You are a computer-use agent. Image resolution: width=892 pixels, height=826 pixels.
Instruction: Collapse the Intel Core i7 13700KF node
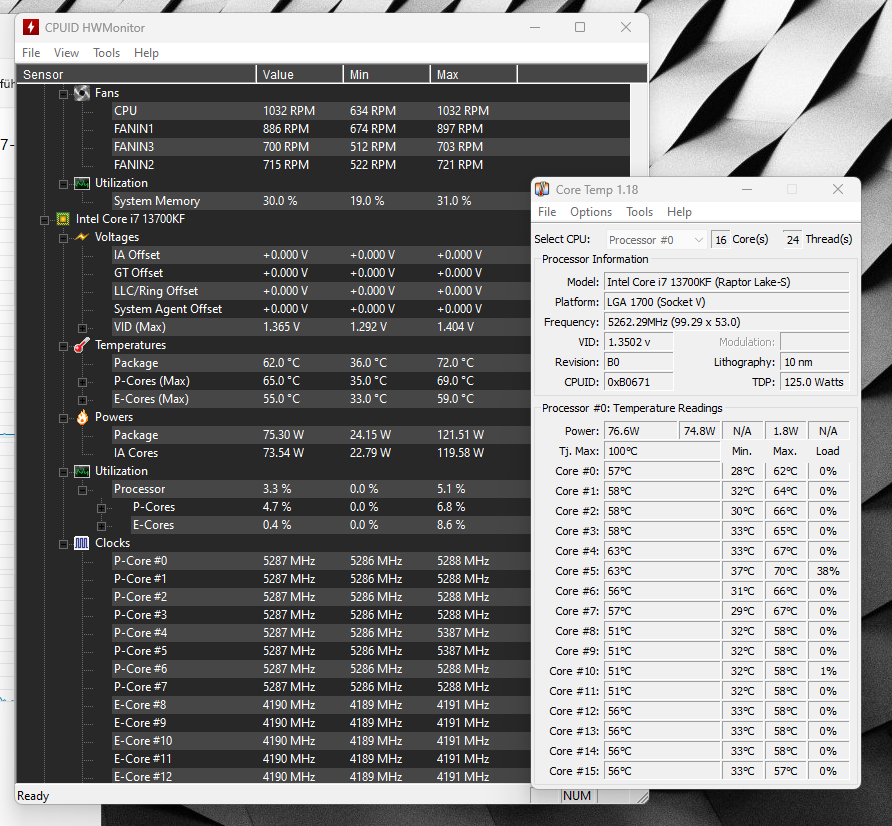pyautogui.click(x=44, y=220)
